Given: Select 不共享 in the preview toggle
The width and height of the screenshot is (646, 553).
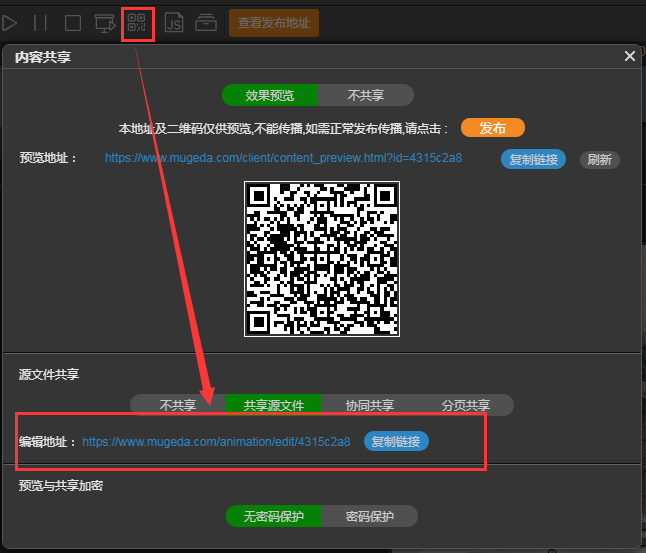Looking at the screenshot, I should (x=366, y=95).
